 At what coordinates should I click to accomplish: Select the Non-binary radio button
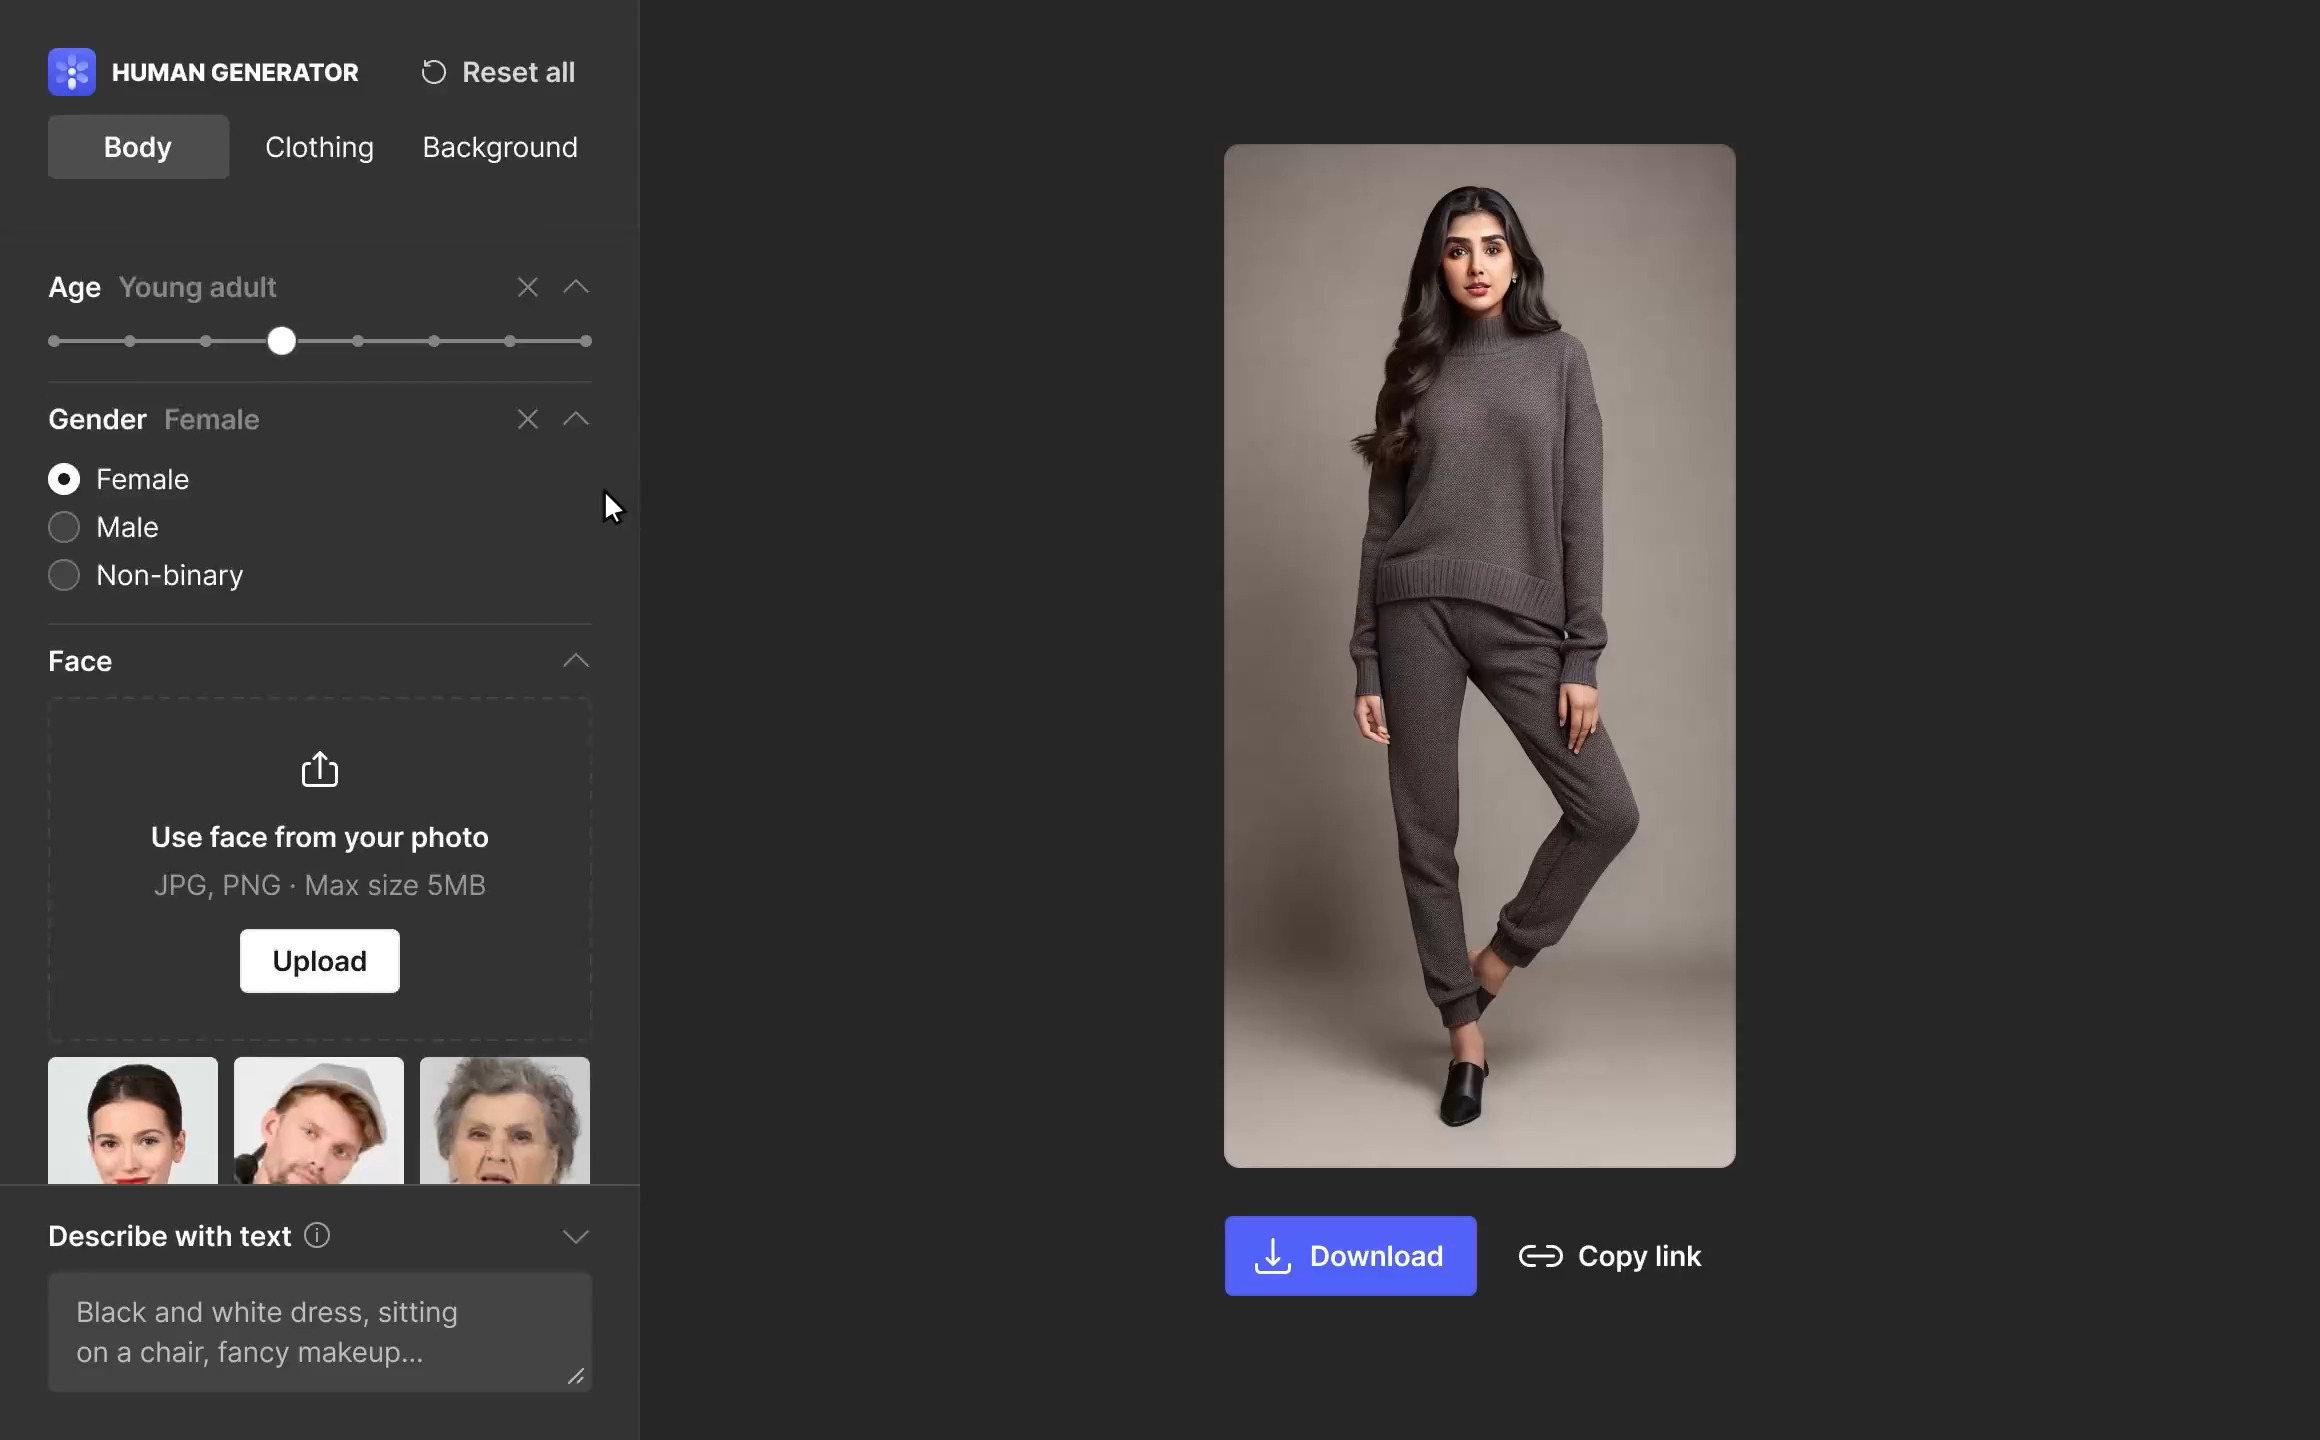pyautogui.click(x=61, y=574)
